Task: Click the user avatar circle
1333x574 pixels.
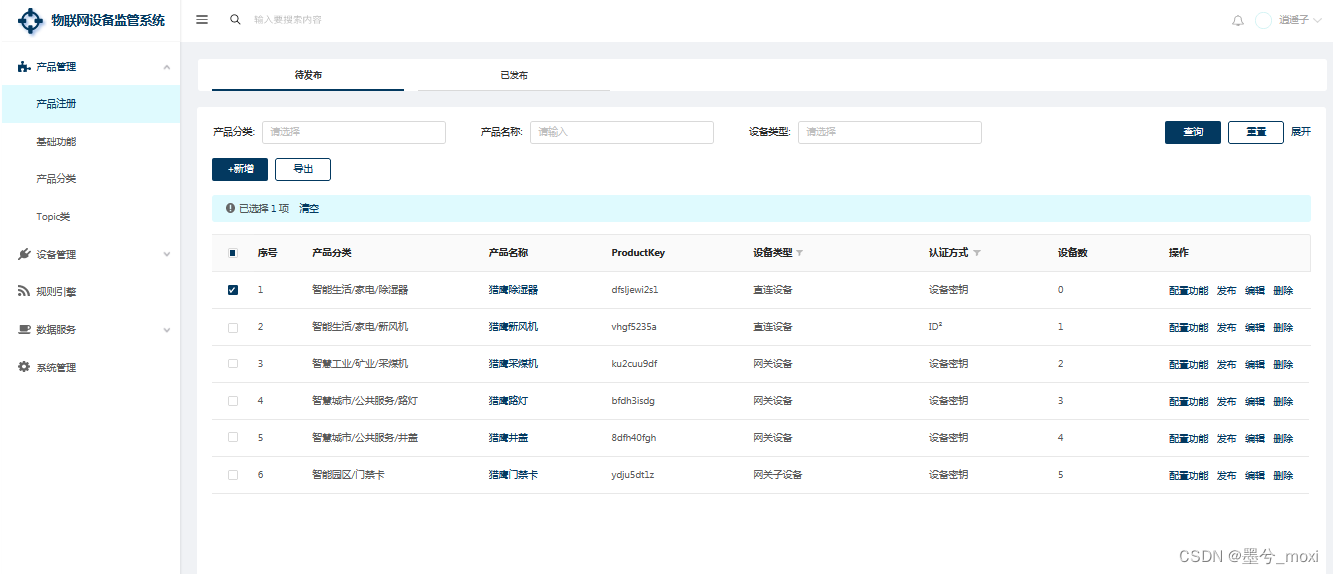Action: (x=1263, y=20)
